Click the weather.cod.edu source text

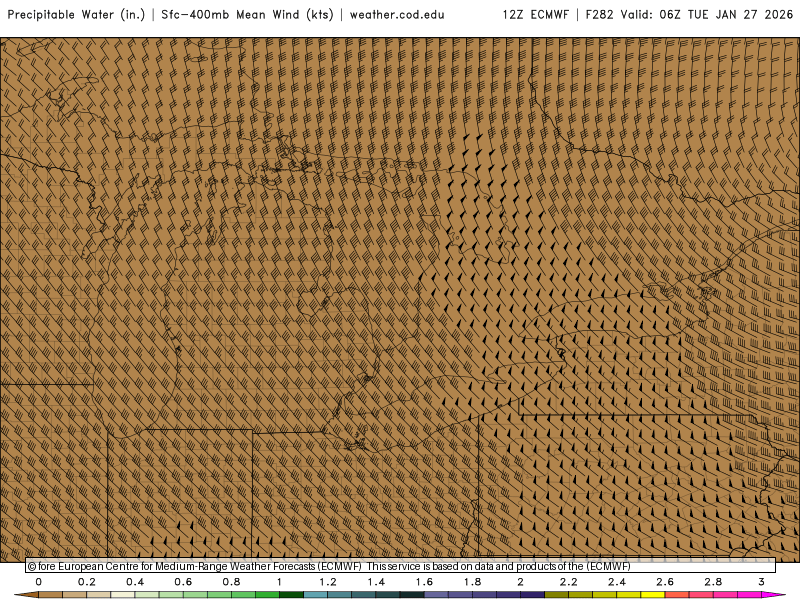point(397,14)
